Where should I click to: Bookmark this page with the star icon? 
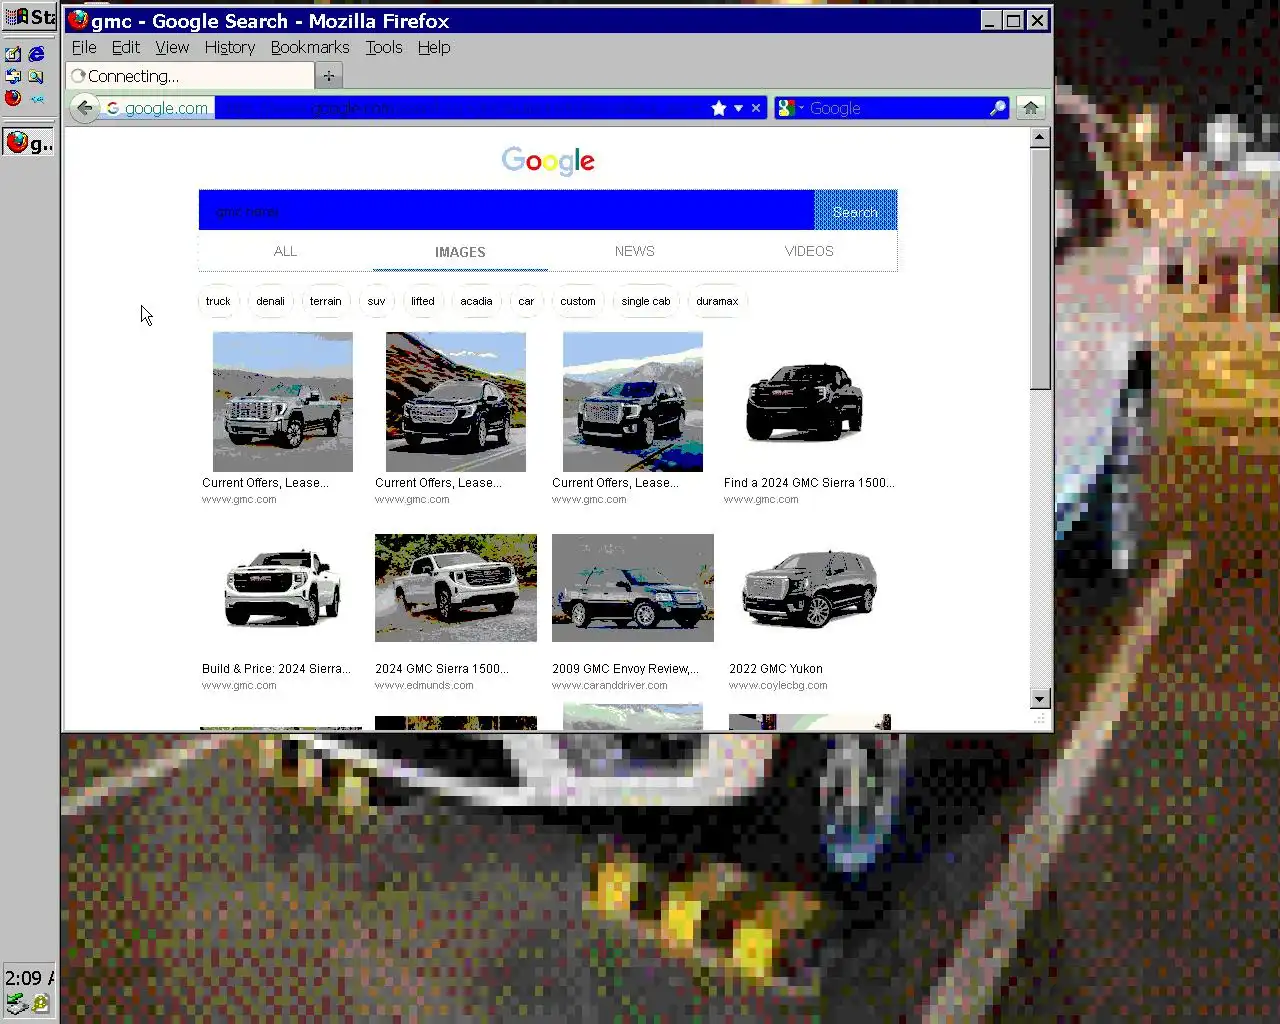click(718, 108)
